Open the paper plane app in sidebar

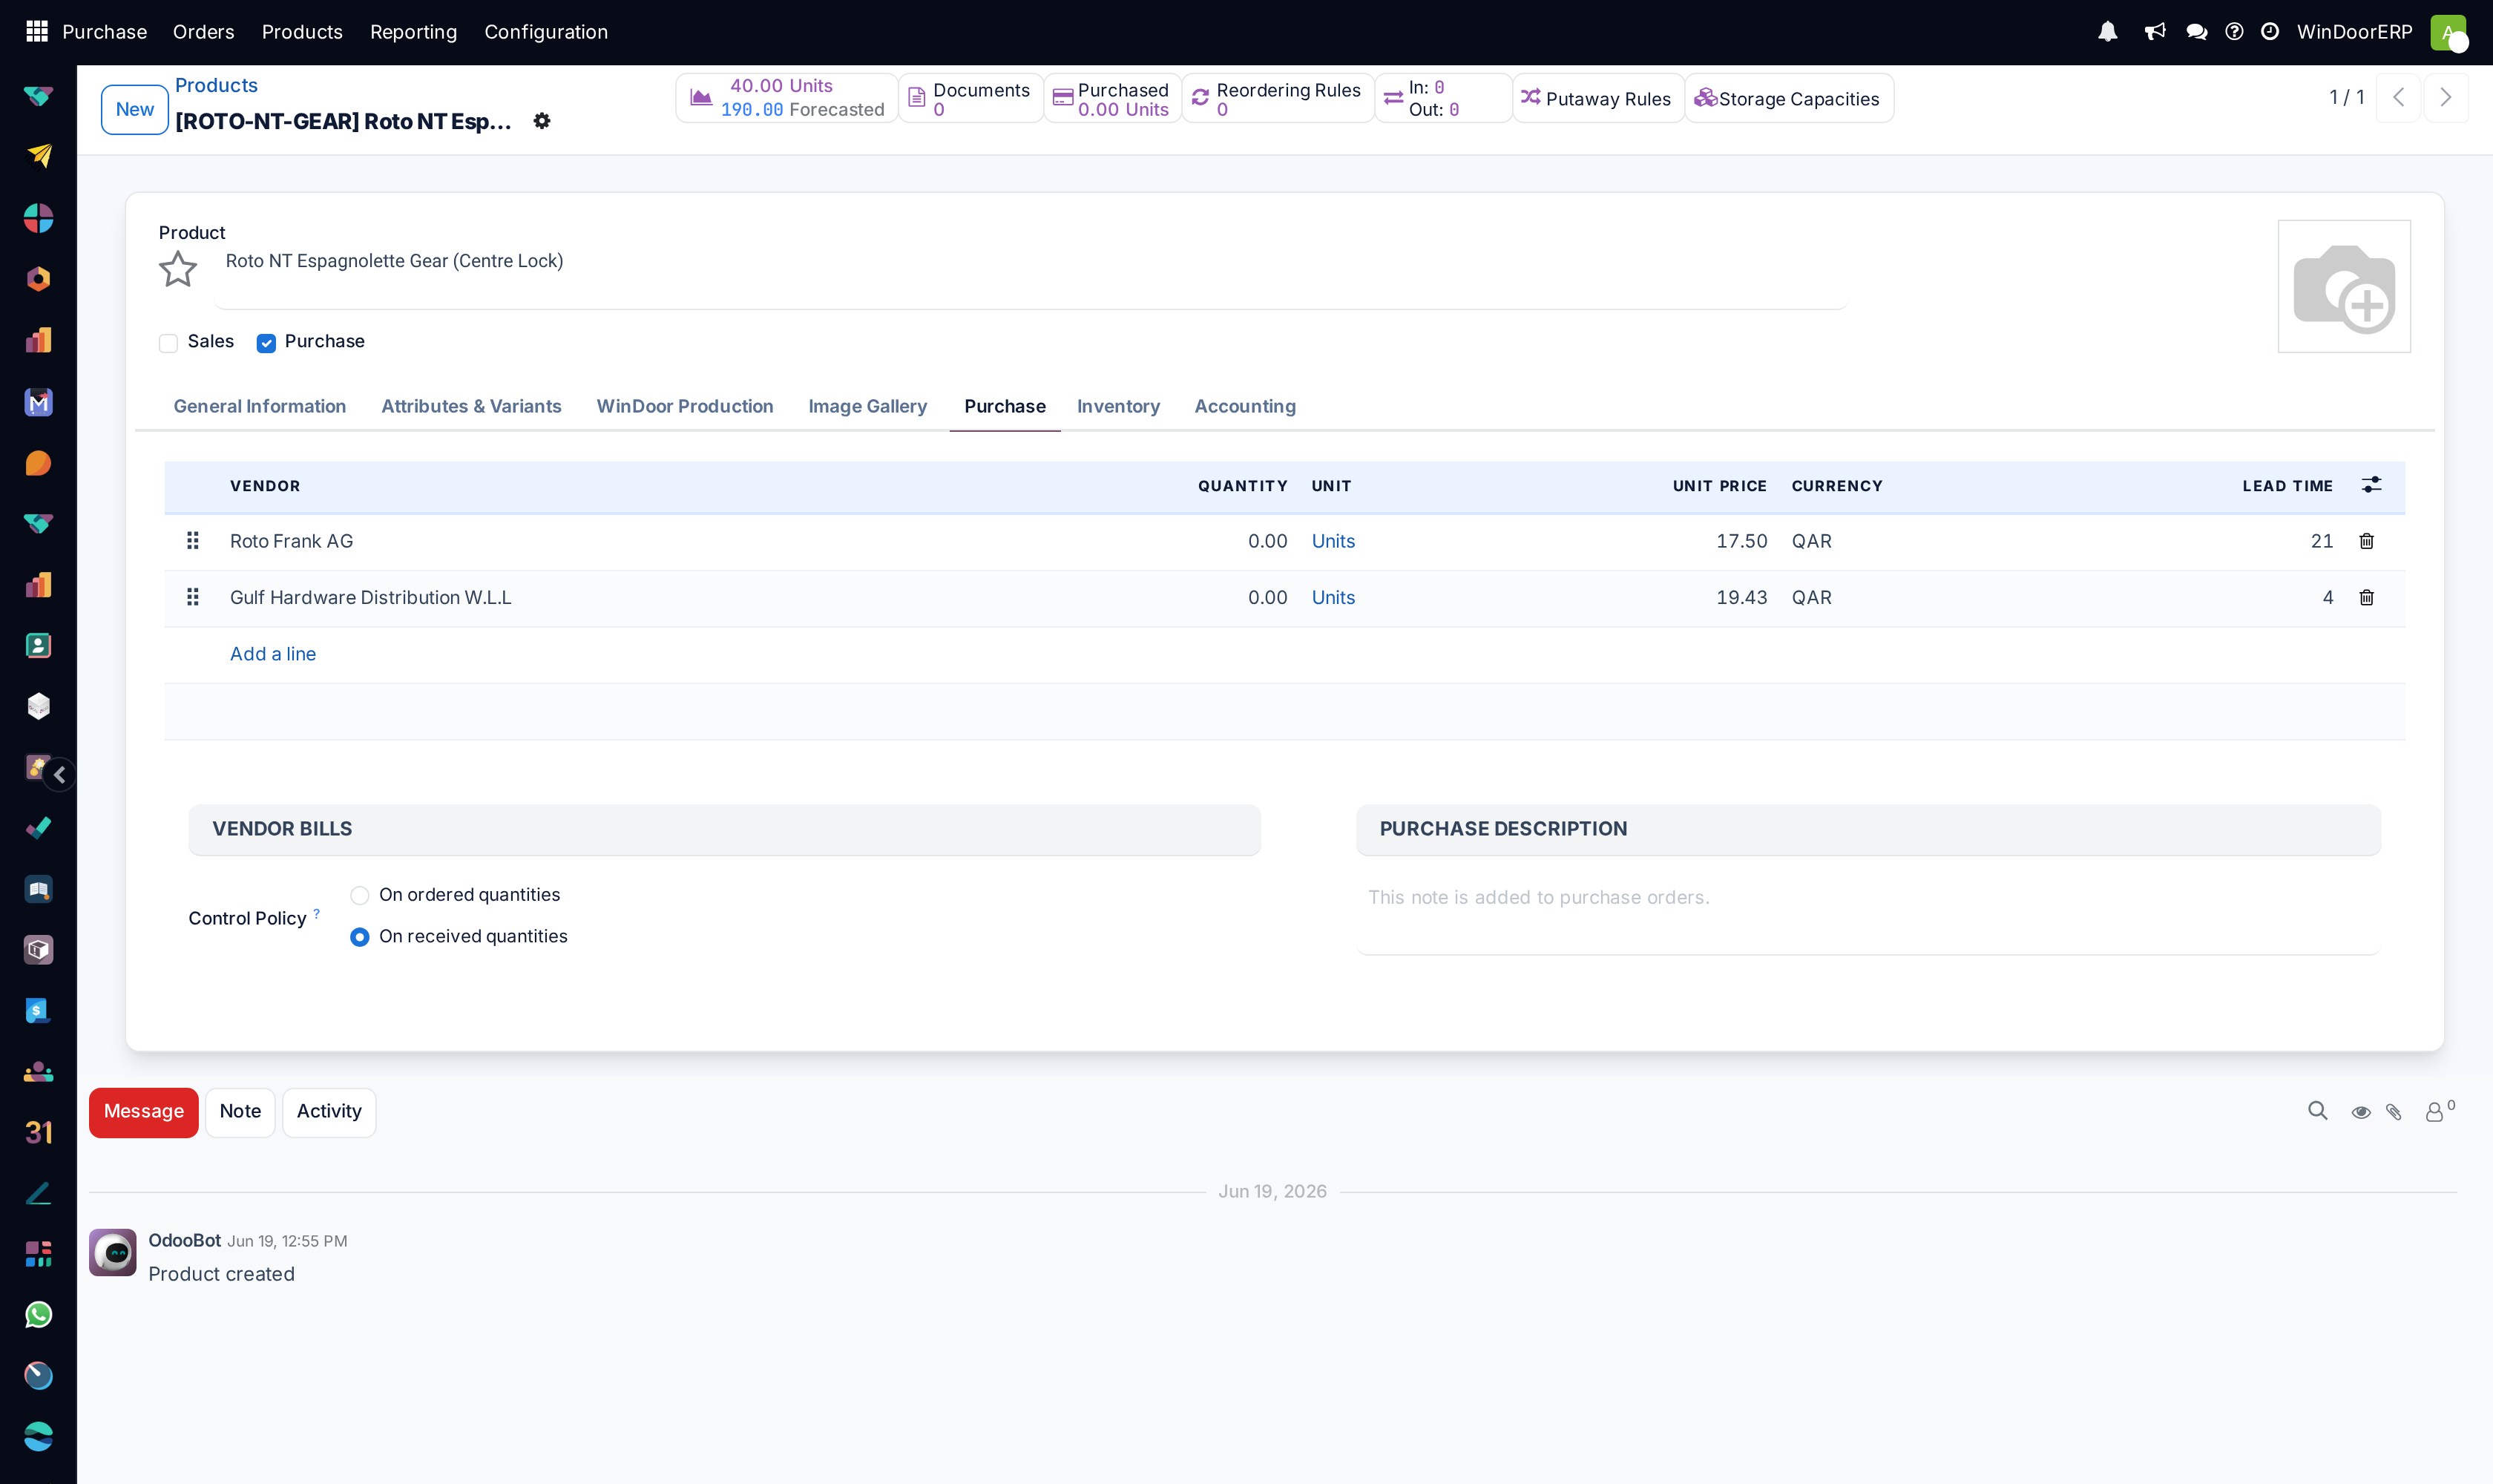tap(38, 155)
